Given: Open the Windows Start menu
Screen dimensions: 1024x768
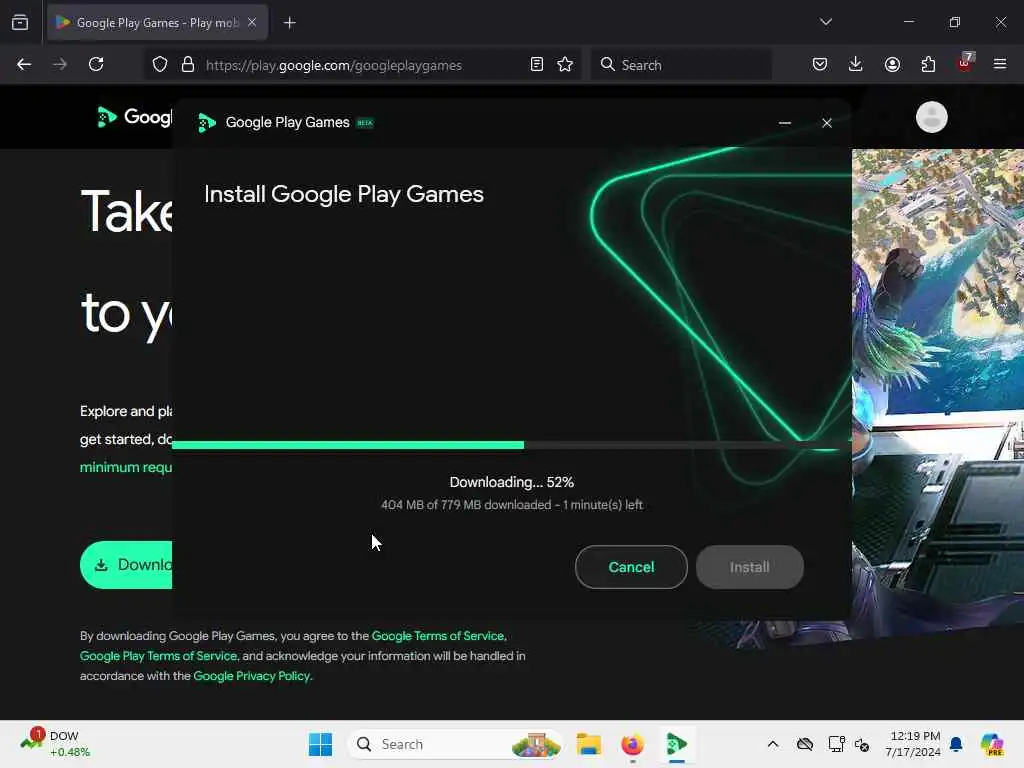Looking at the screenshot, I should (320, 744).
